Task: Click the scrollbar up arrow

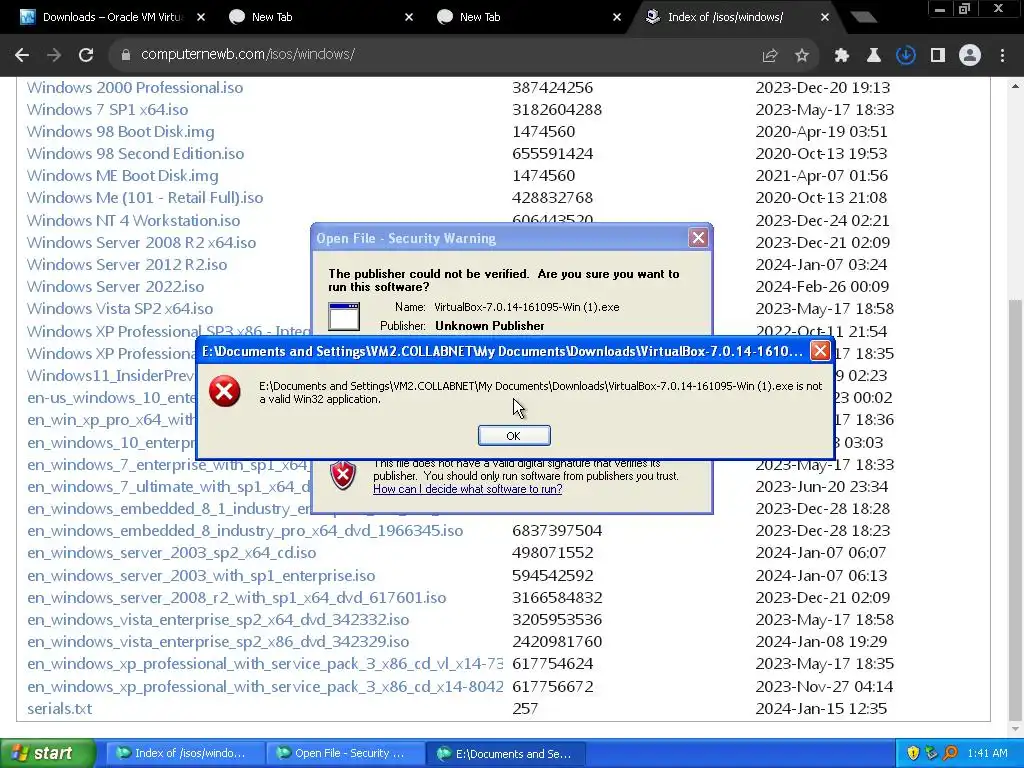Action: point(1016,86)
